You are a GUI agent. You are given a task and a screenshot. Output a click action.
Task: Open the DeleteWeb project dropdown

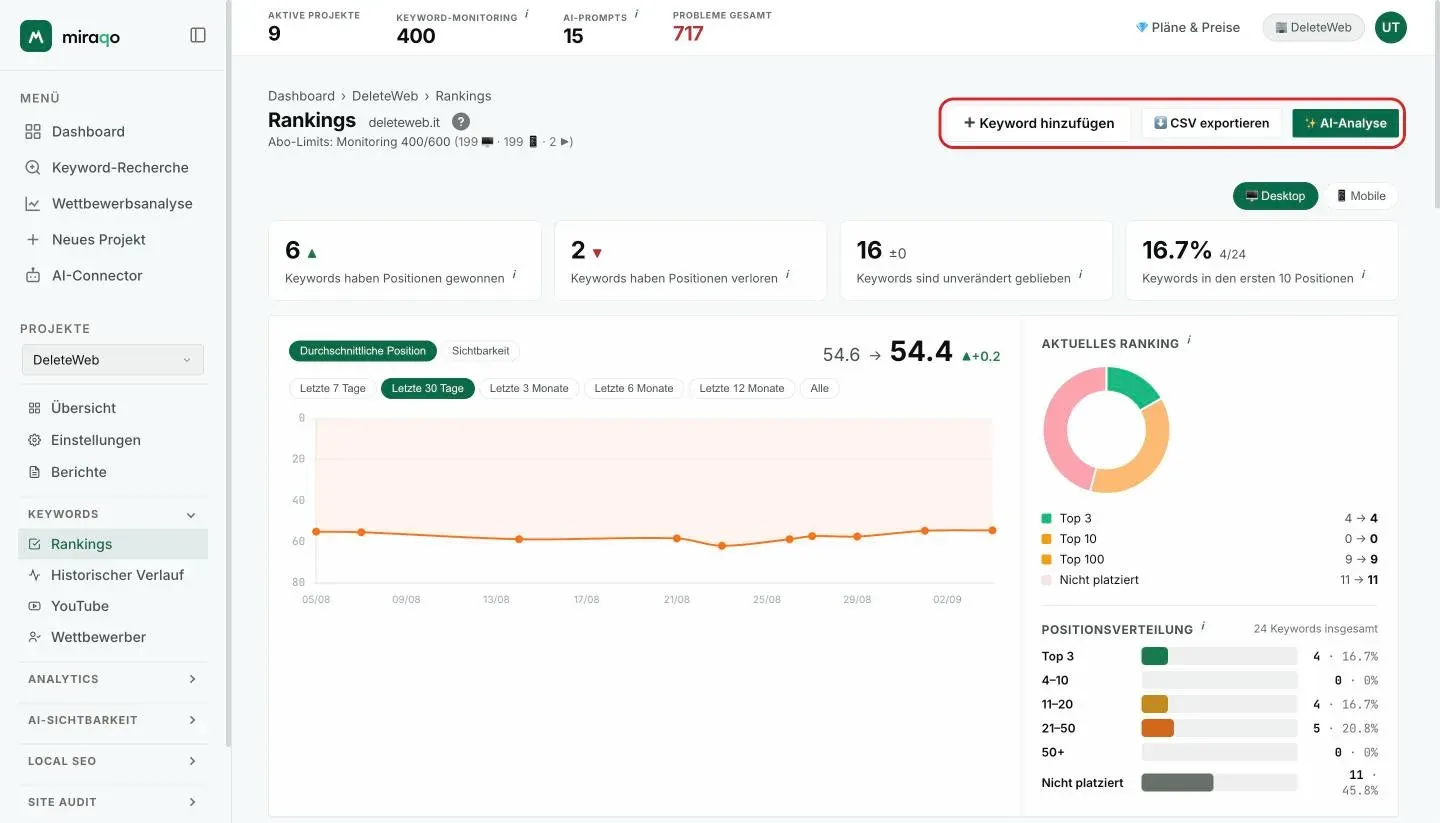tap(113, 360)
